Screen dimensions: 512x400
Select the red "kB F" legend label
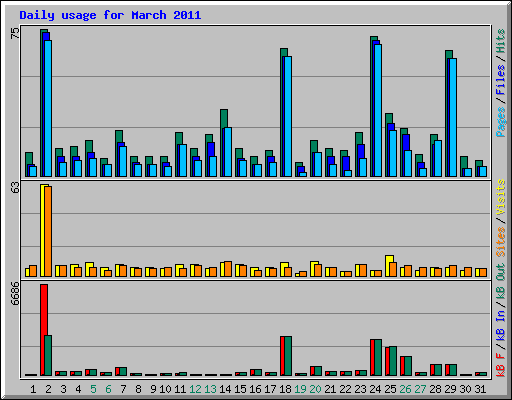point(501,365)
